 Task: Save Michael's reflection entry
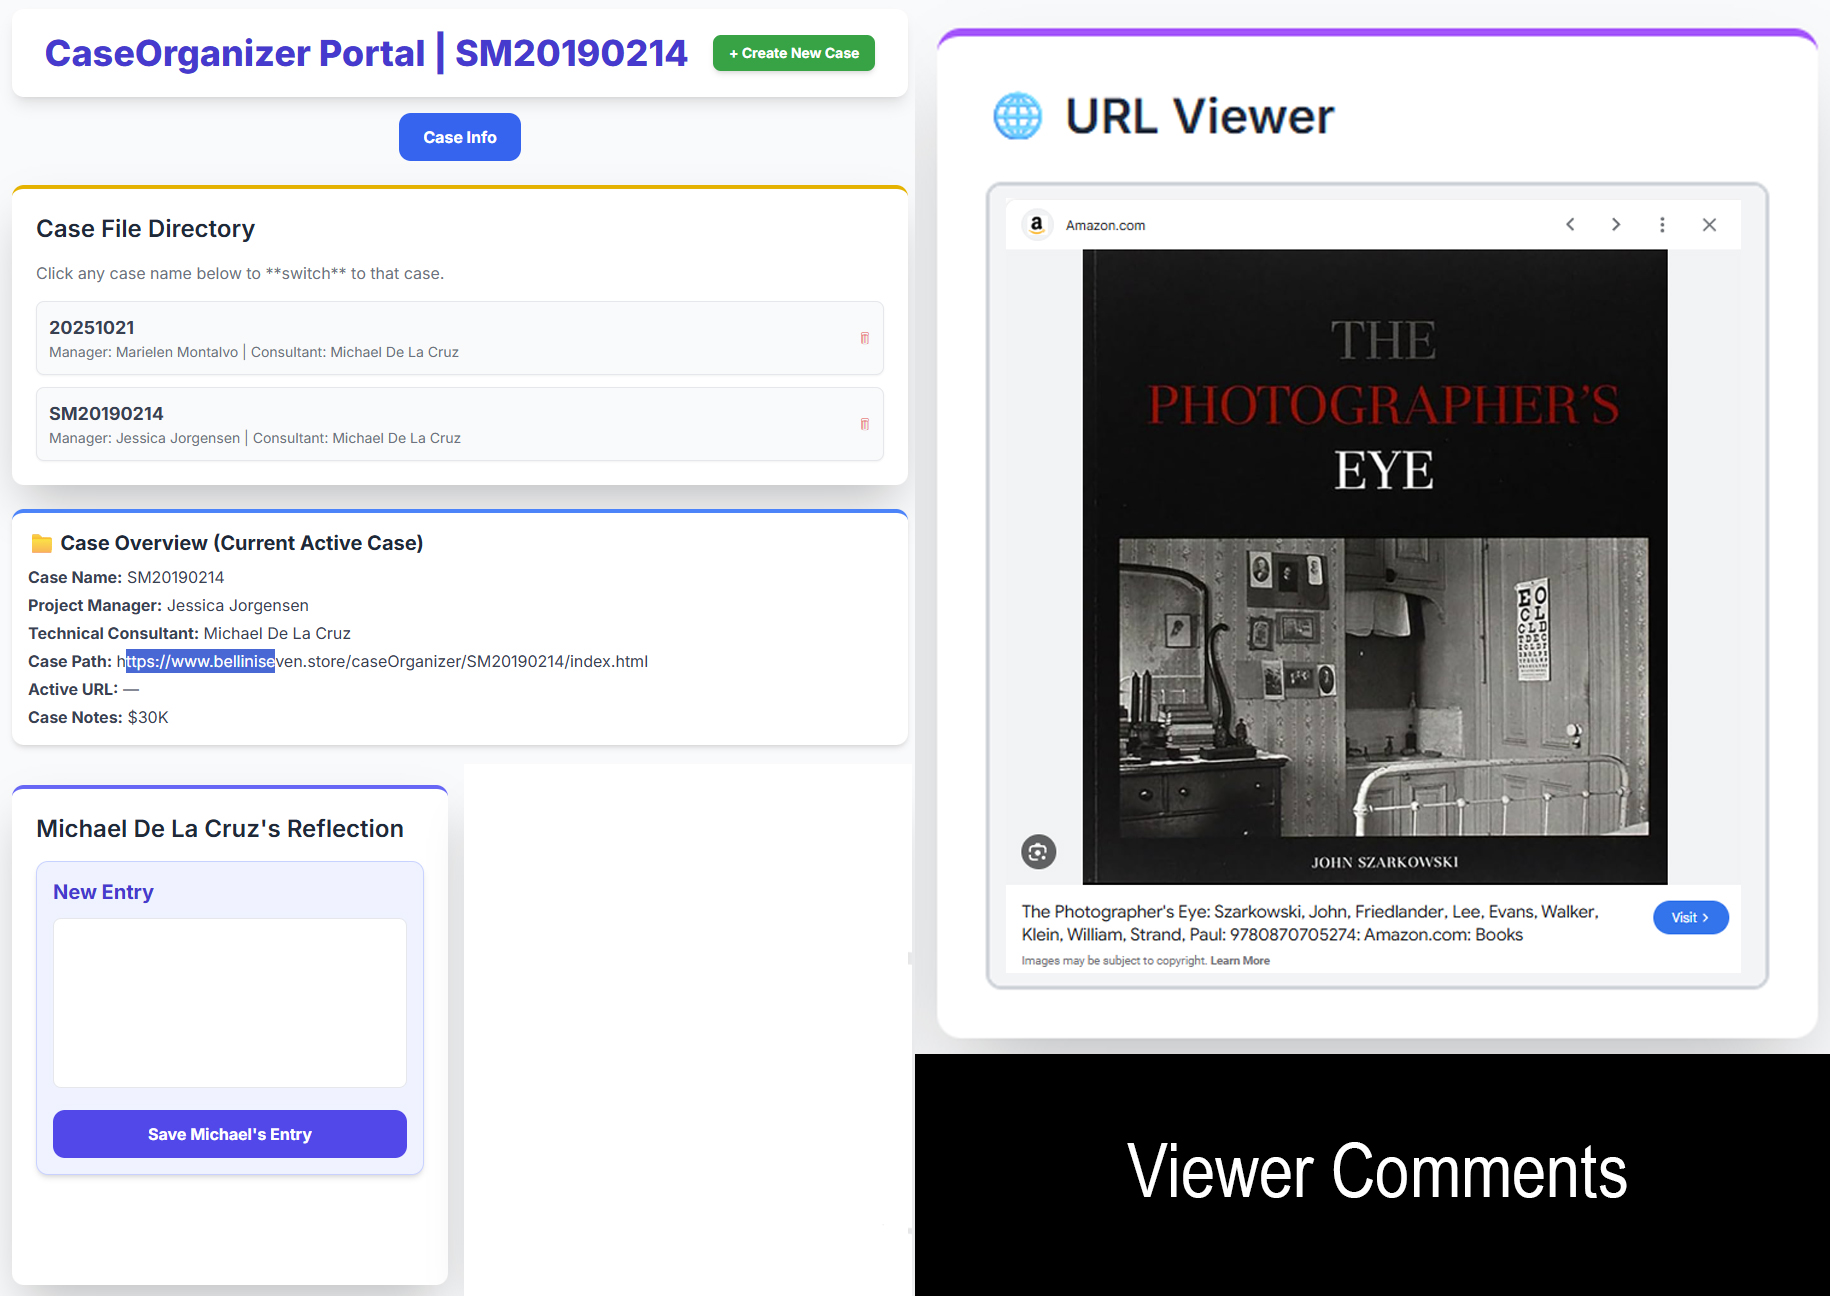click(230, 1134)
